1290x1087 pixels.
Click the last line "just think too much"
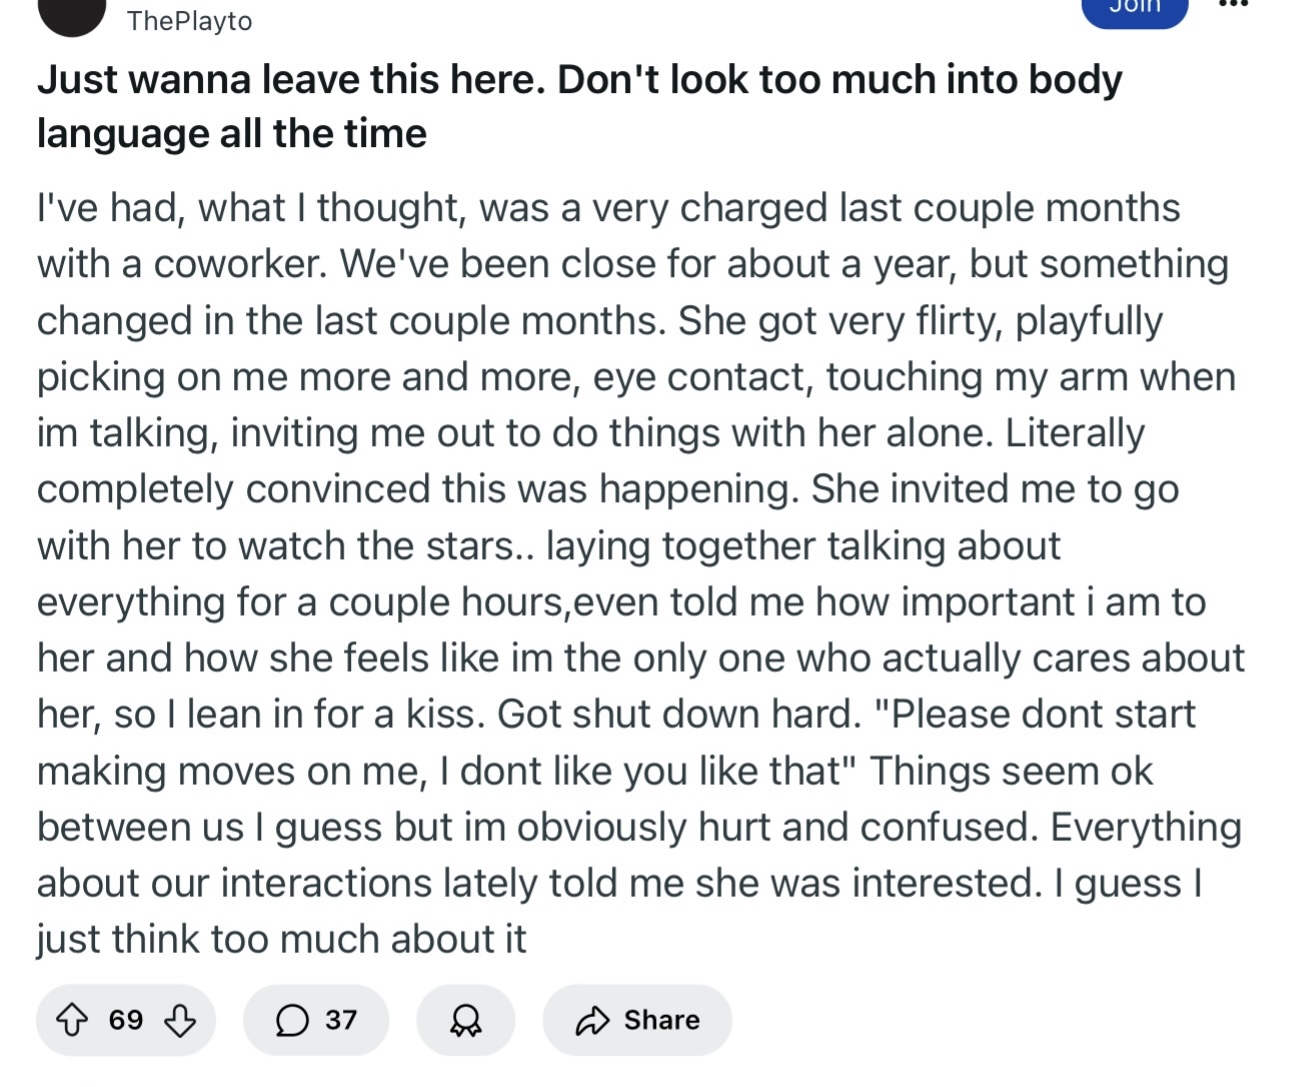[x=281, y=939]
